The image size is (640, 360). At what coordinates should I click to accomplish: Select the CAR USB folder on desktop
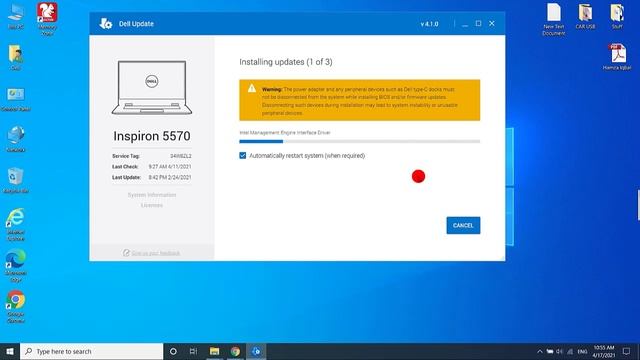tap(585, 16)
